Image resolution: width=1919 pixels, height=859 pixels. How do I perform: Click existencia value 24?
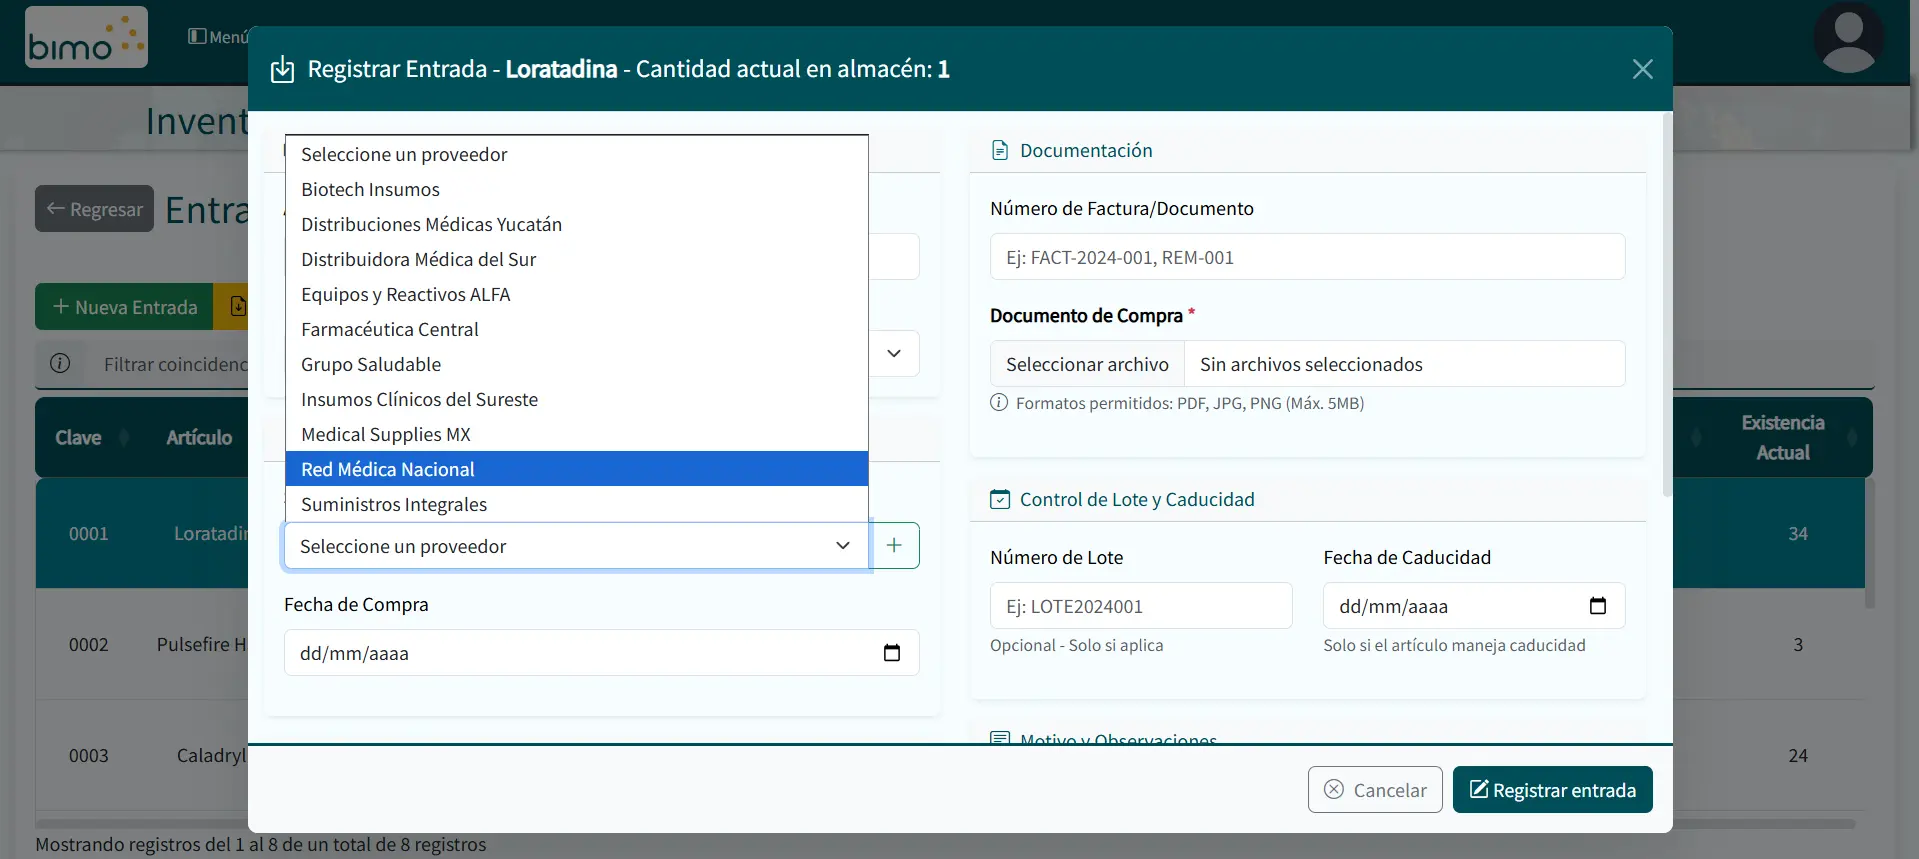(x=1797, y=755)
